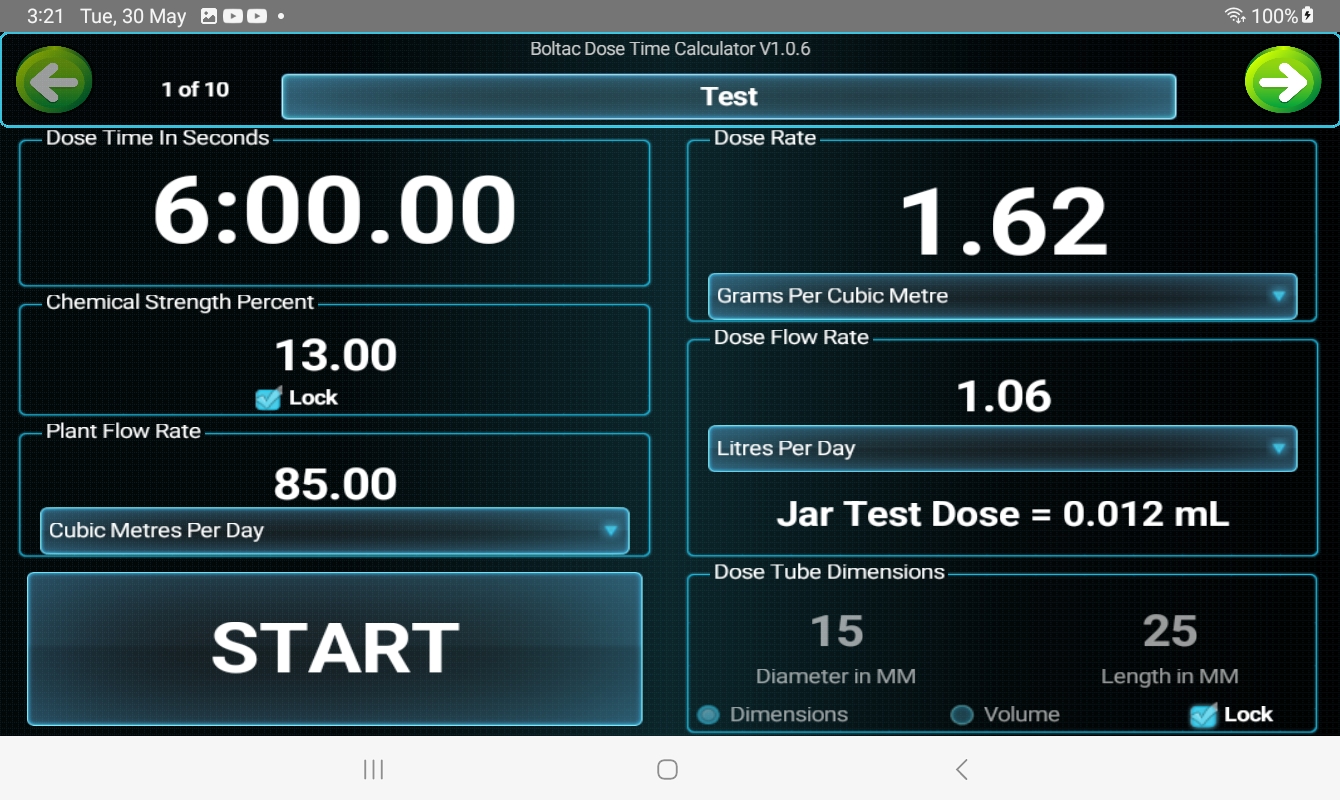Tap the Android recent apps button
This screenshot has width=1340, height=800.
pyautogui.click(x=373, y=769)
